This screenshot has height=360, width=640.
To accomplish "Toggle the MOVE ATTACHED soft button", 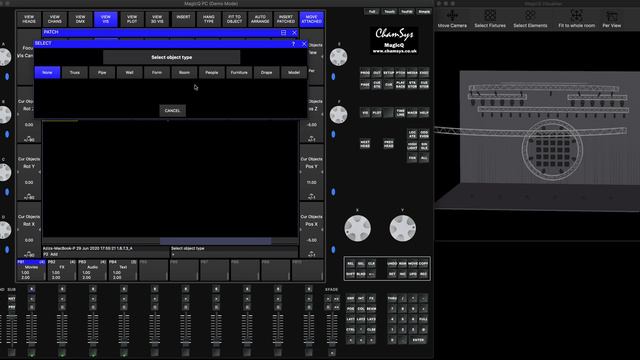I will pyautogui.click(x=311, y=19).
